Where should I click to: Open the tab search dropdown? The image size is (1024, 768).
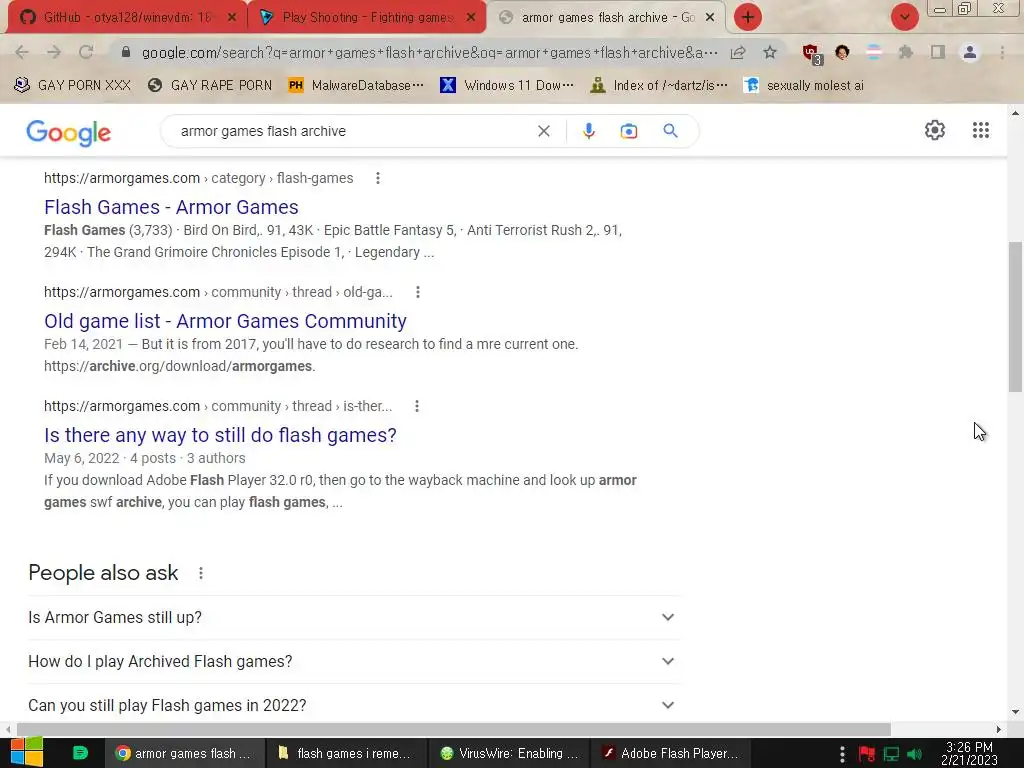point(904,17)
